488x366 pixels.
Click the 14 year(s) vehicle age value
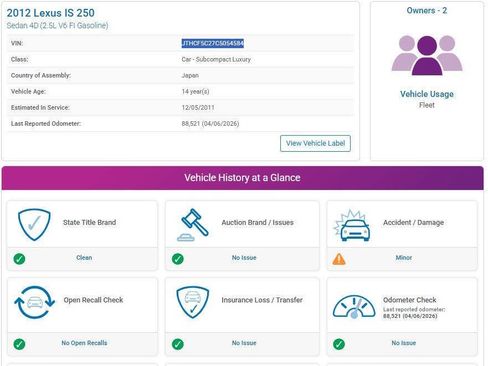(x=195, y=91)
